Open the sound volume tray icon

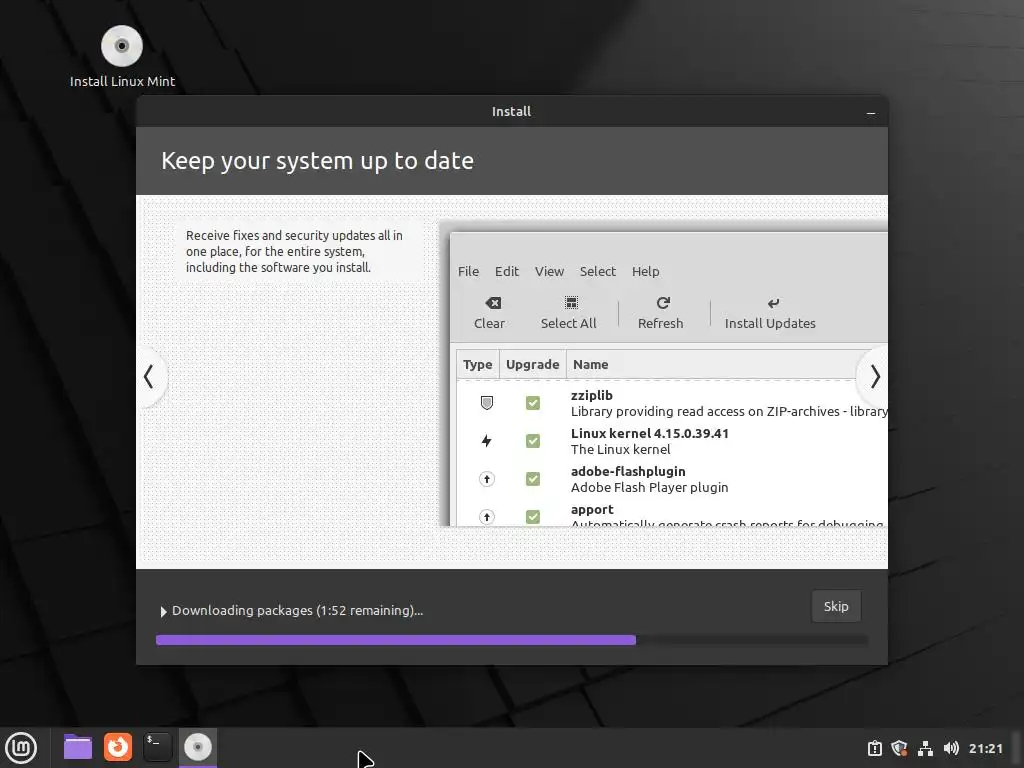(951, 748)
